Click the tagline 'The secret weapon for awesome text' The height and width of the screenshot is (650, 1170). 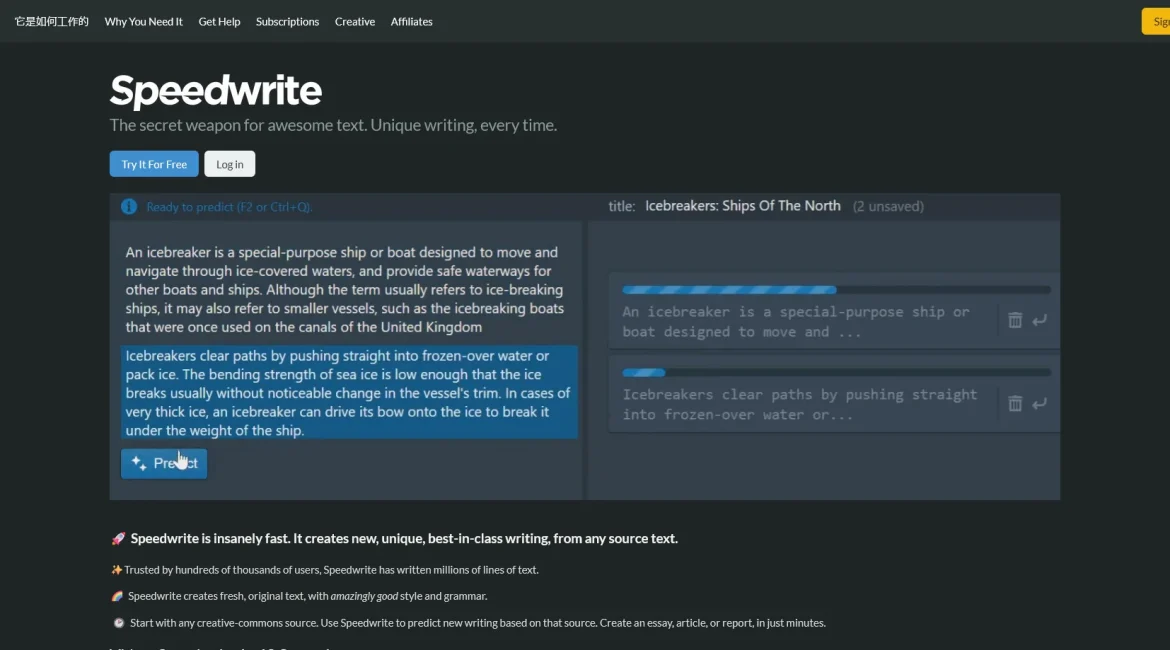click(x=334, y=125)
